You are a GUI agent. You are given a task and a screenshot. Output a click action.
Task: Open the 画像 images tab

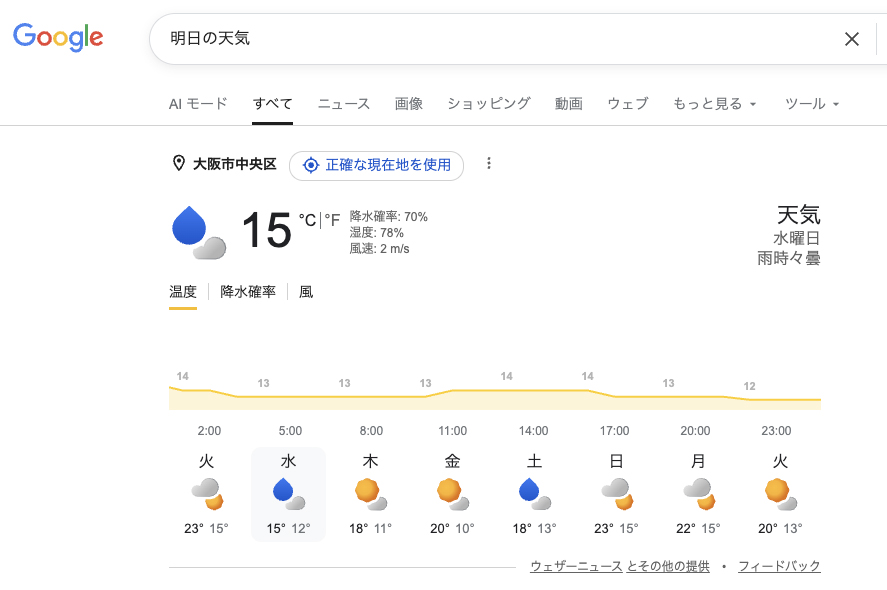[x=409, y=104]
